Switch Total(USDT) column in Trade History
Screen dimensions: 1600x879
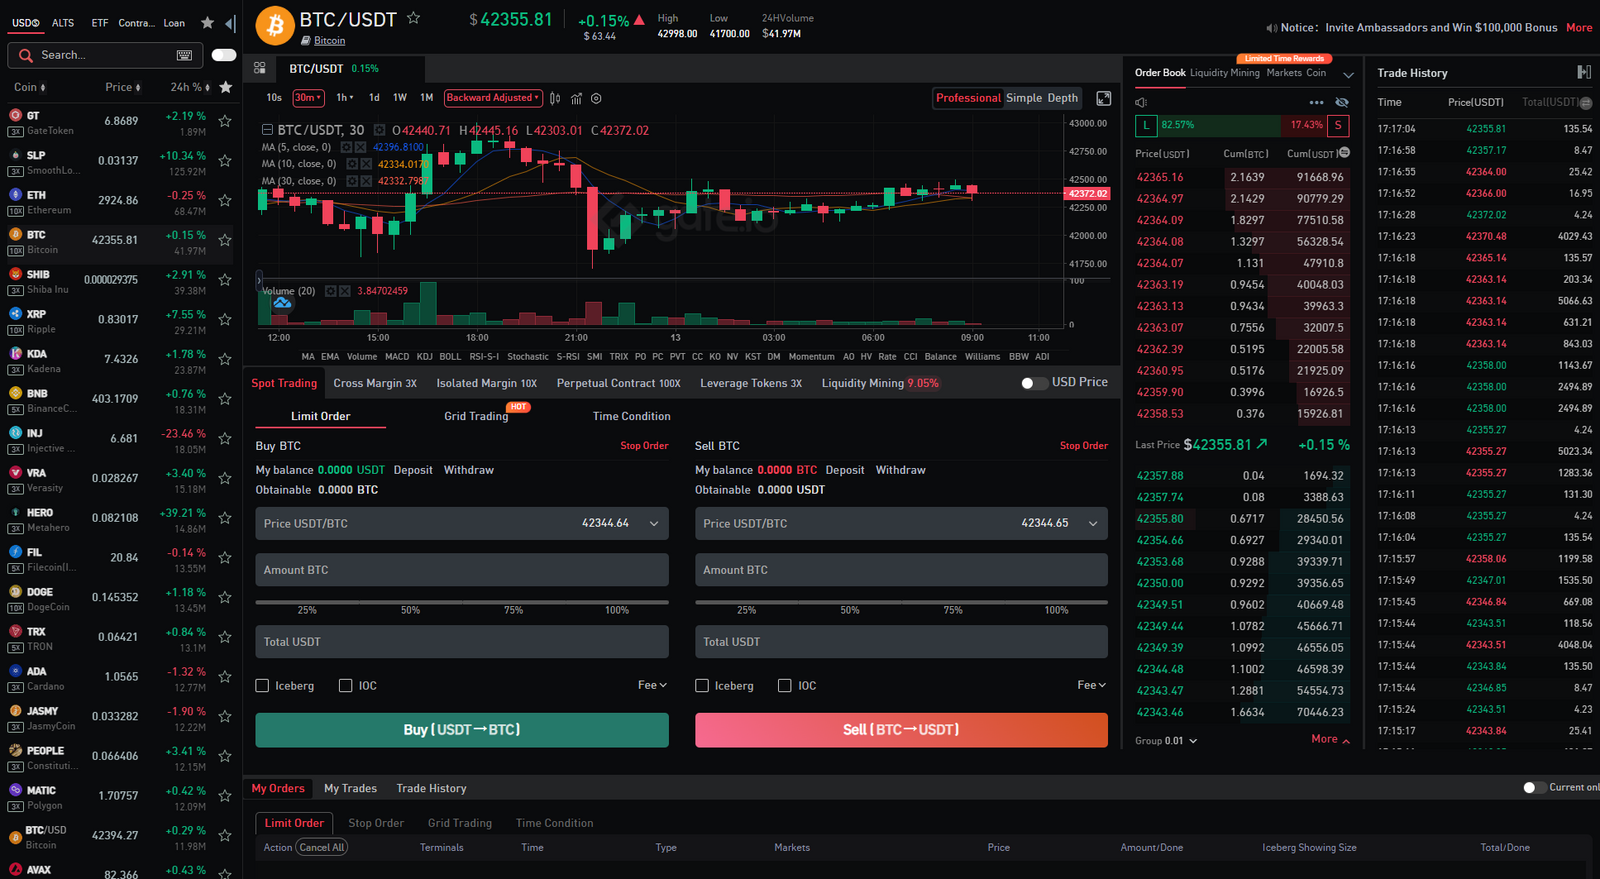click(1586, 103)
